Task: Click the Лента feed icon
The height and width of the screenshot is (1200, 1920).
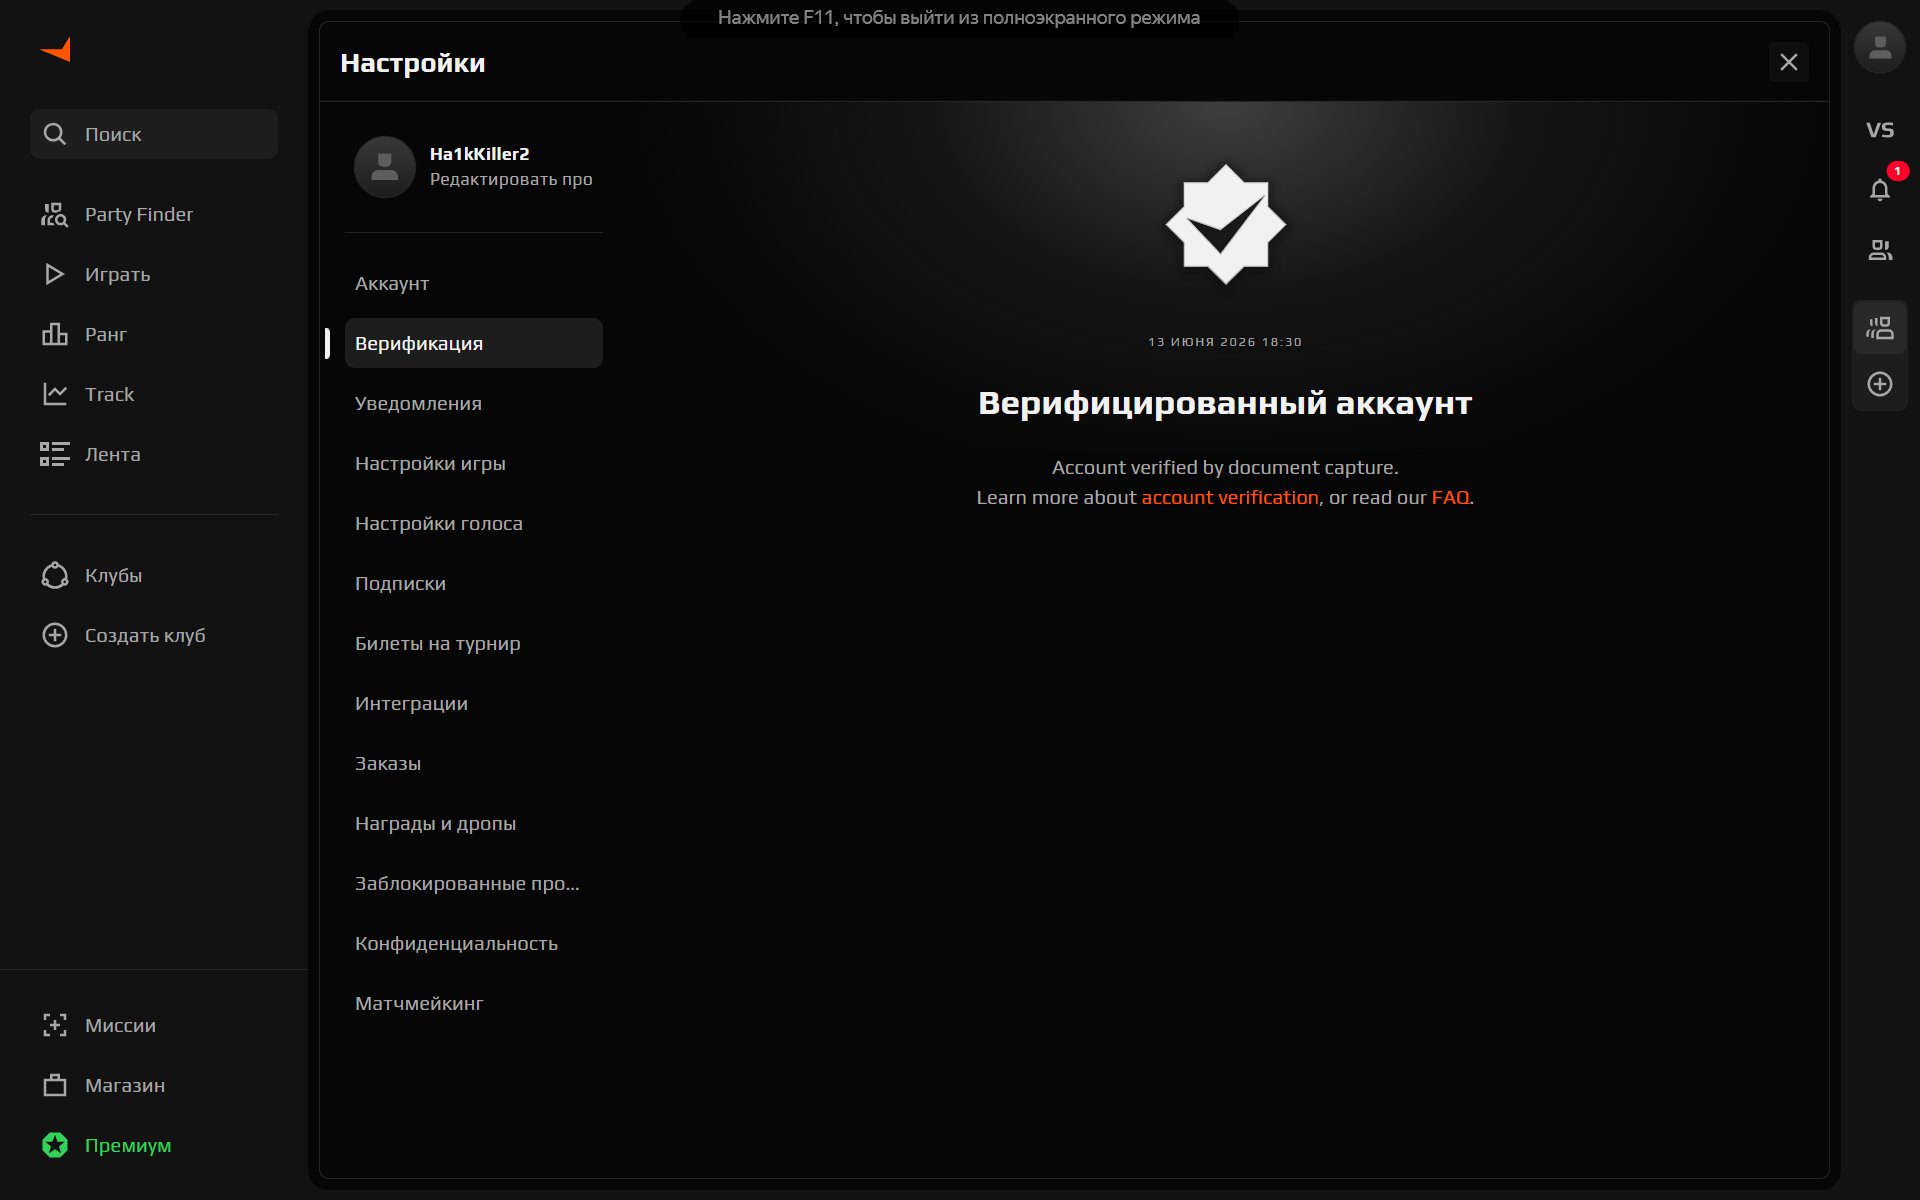Action: click(54, 454)
